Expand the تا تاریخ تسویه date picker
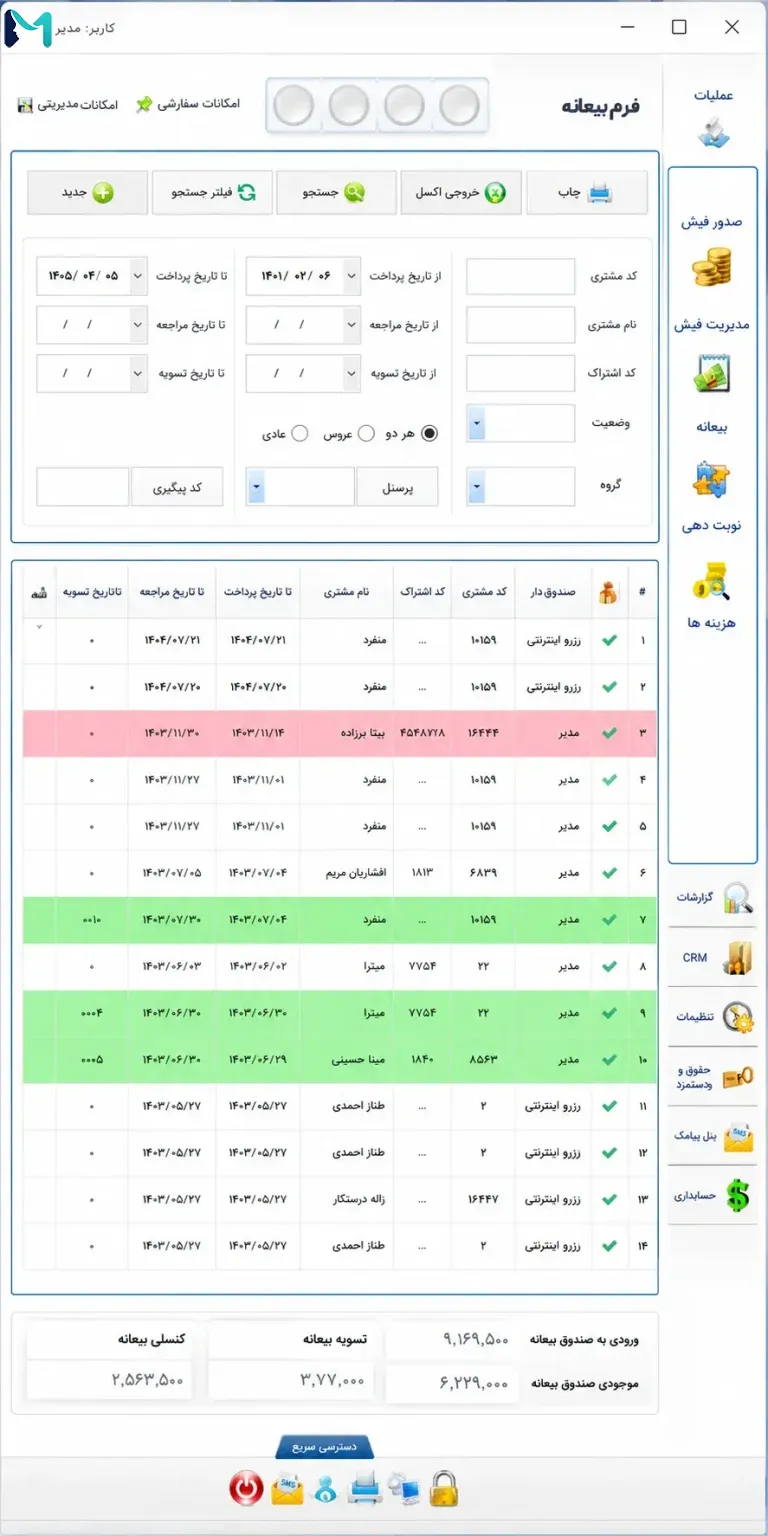The height and width of the screenshot is (1536, 768). pyautogui.click(x=138, y=374)
